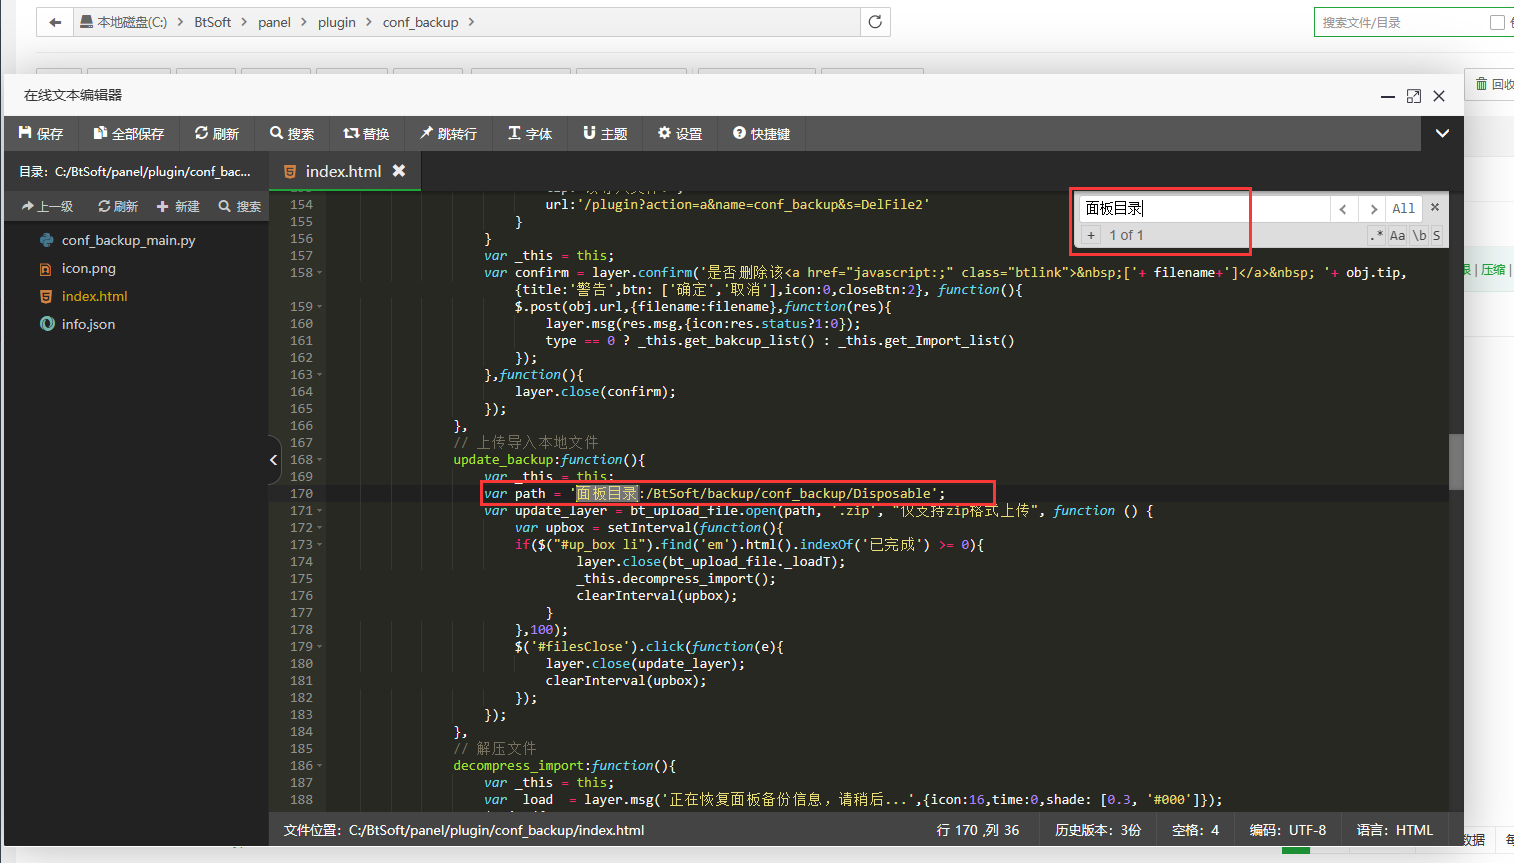Screen dimensions: 1514x863
Task: Collapse the toolbar with the chevron arrow
Action: pos(1442,133)
